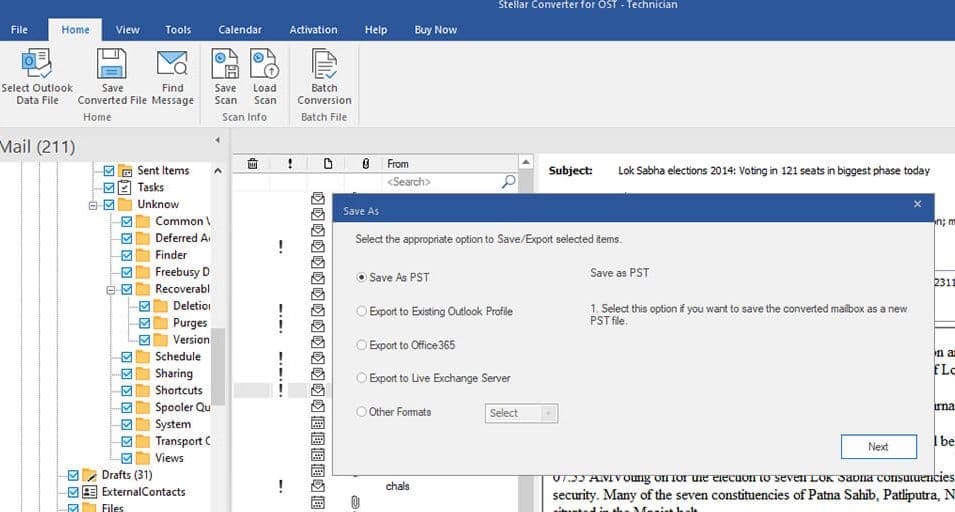Click the ExternalContacts folder icon

click(90, 492)
